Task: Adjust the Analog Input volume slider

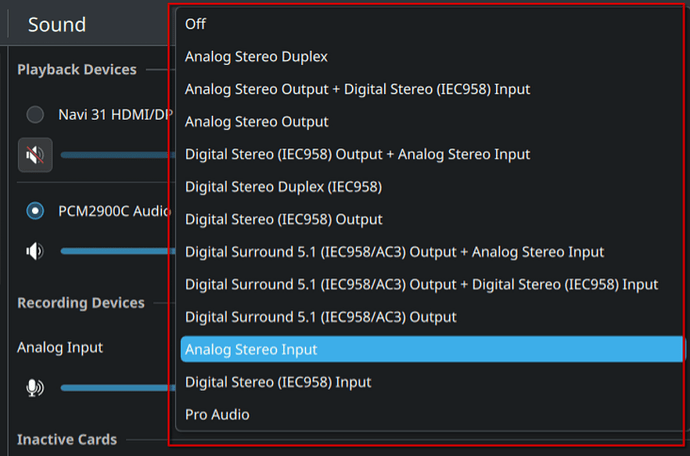Action: coord(118,388)
